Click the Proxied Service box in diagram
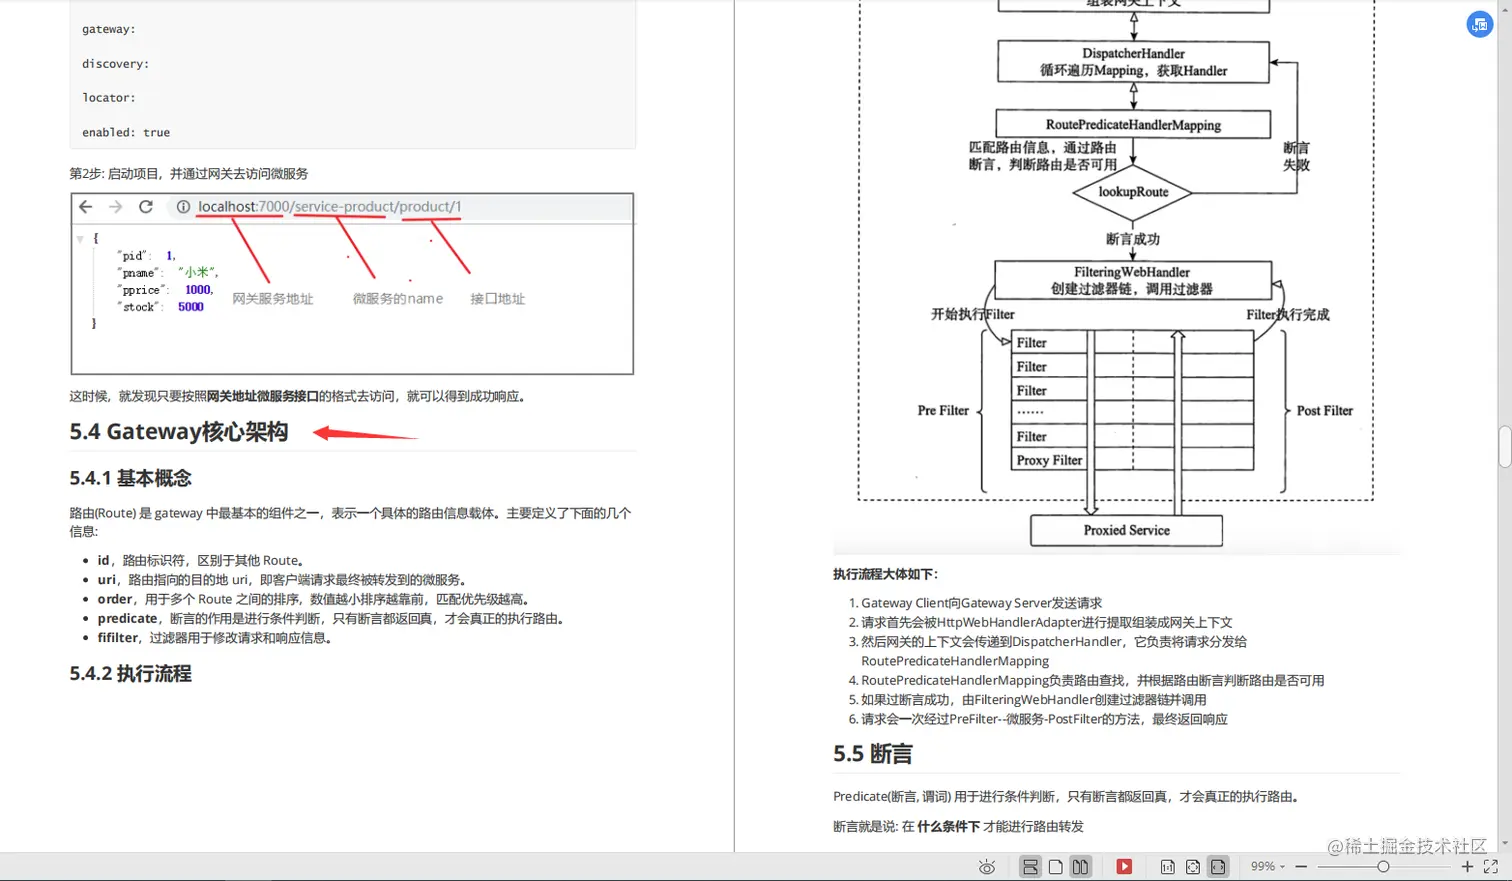 point(1126,530)
